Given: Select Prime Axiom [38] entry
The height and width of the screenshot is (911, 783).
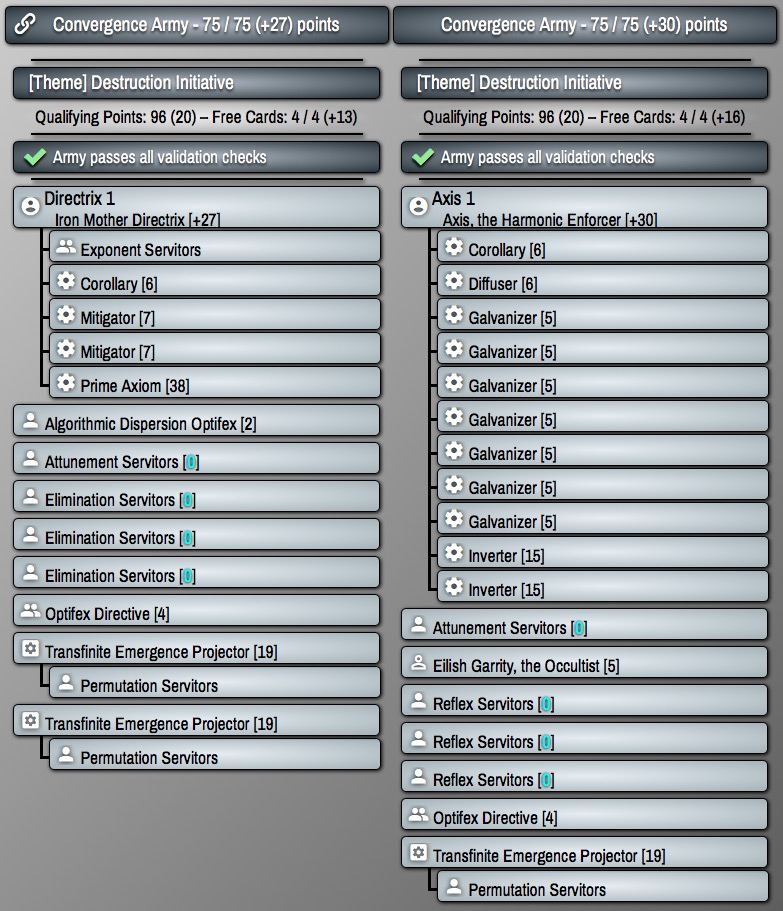Looking at the screenshot, I should click(x=215, y=383).
